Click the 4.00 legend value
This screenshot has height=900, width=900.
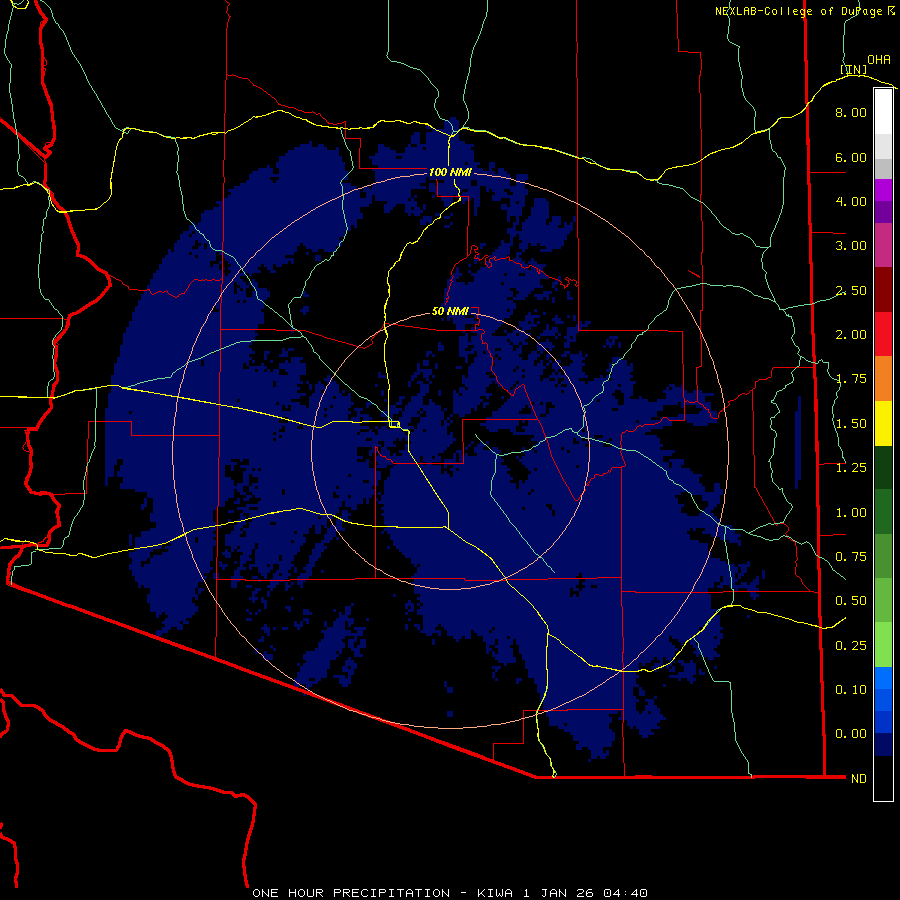[x=851, y=201]
